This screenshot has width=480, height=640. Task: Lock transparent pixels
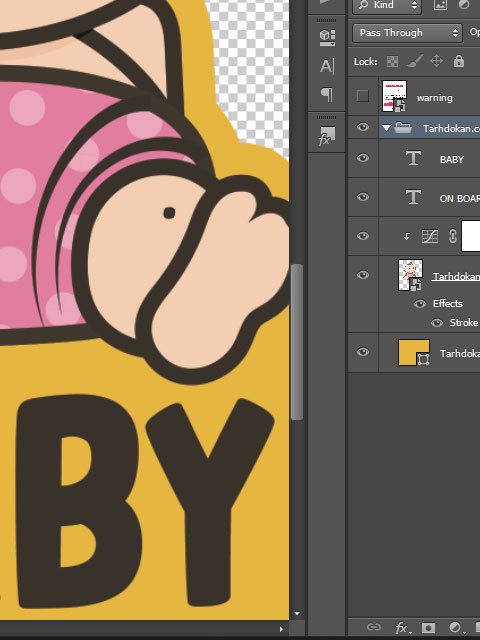(392, 62)
